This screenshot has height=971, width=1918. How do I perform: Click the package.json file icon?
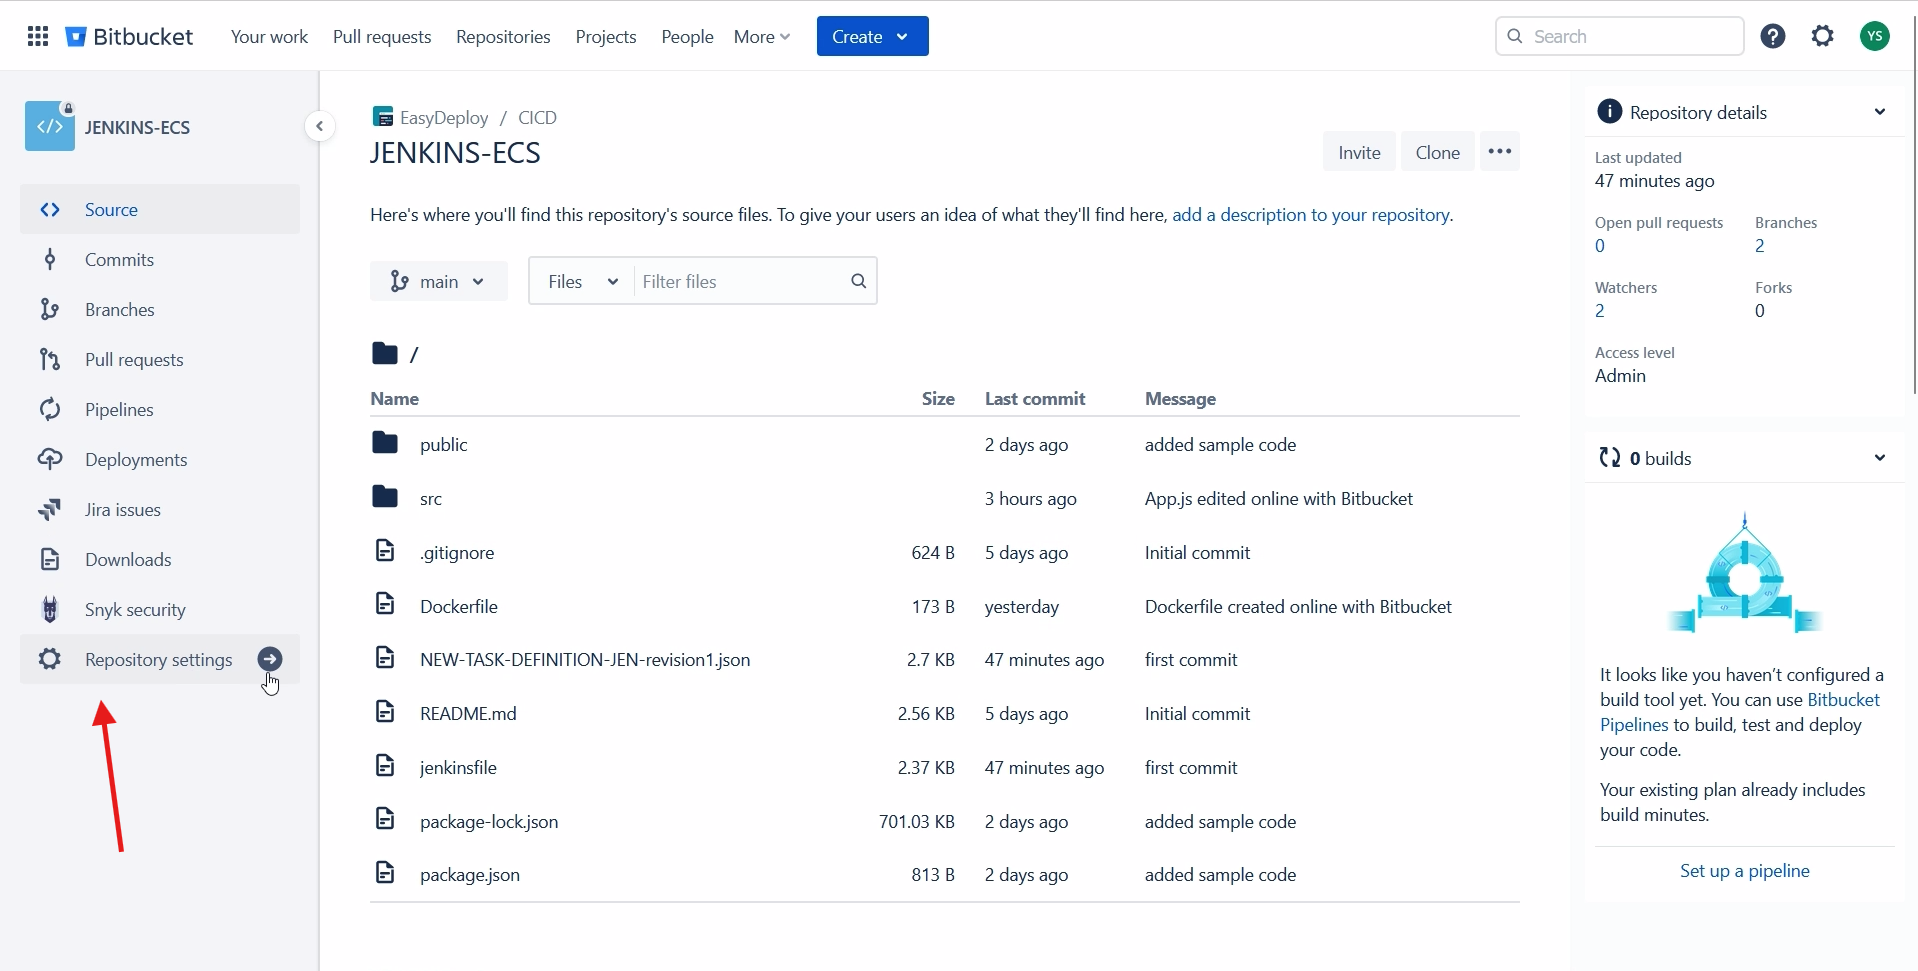pos(385,873)
